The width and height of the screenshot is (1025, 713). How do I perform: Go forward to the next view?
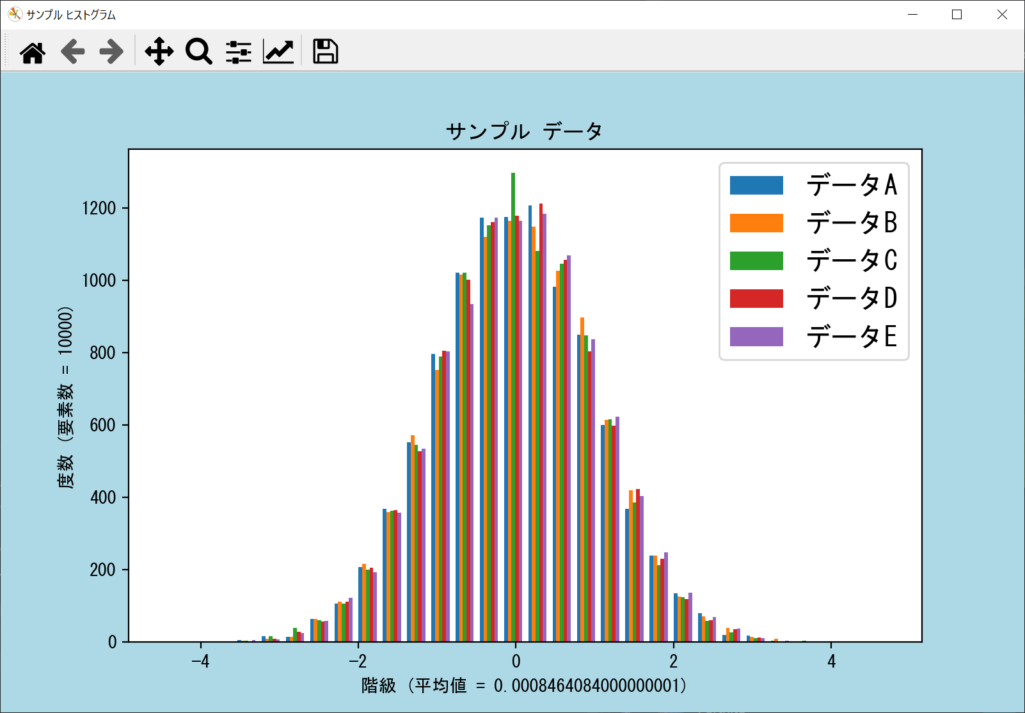pyautogui.click(x=112, y=52)
